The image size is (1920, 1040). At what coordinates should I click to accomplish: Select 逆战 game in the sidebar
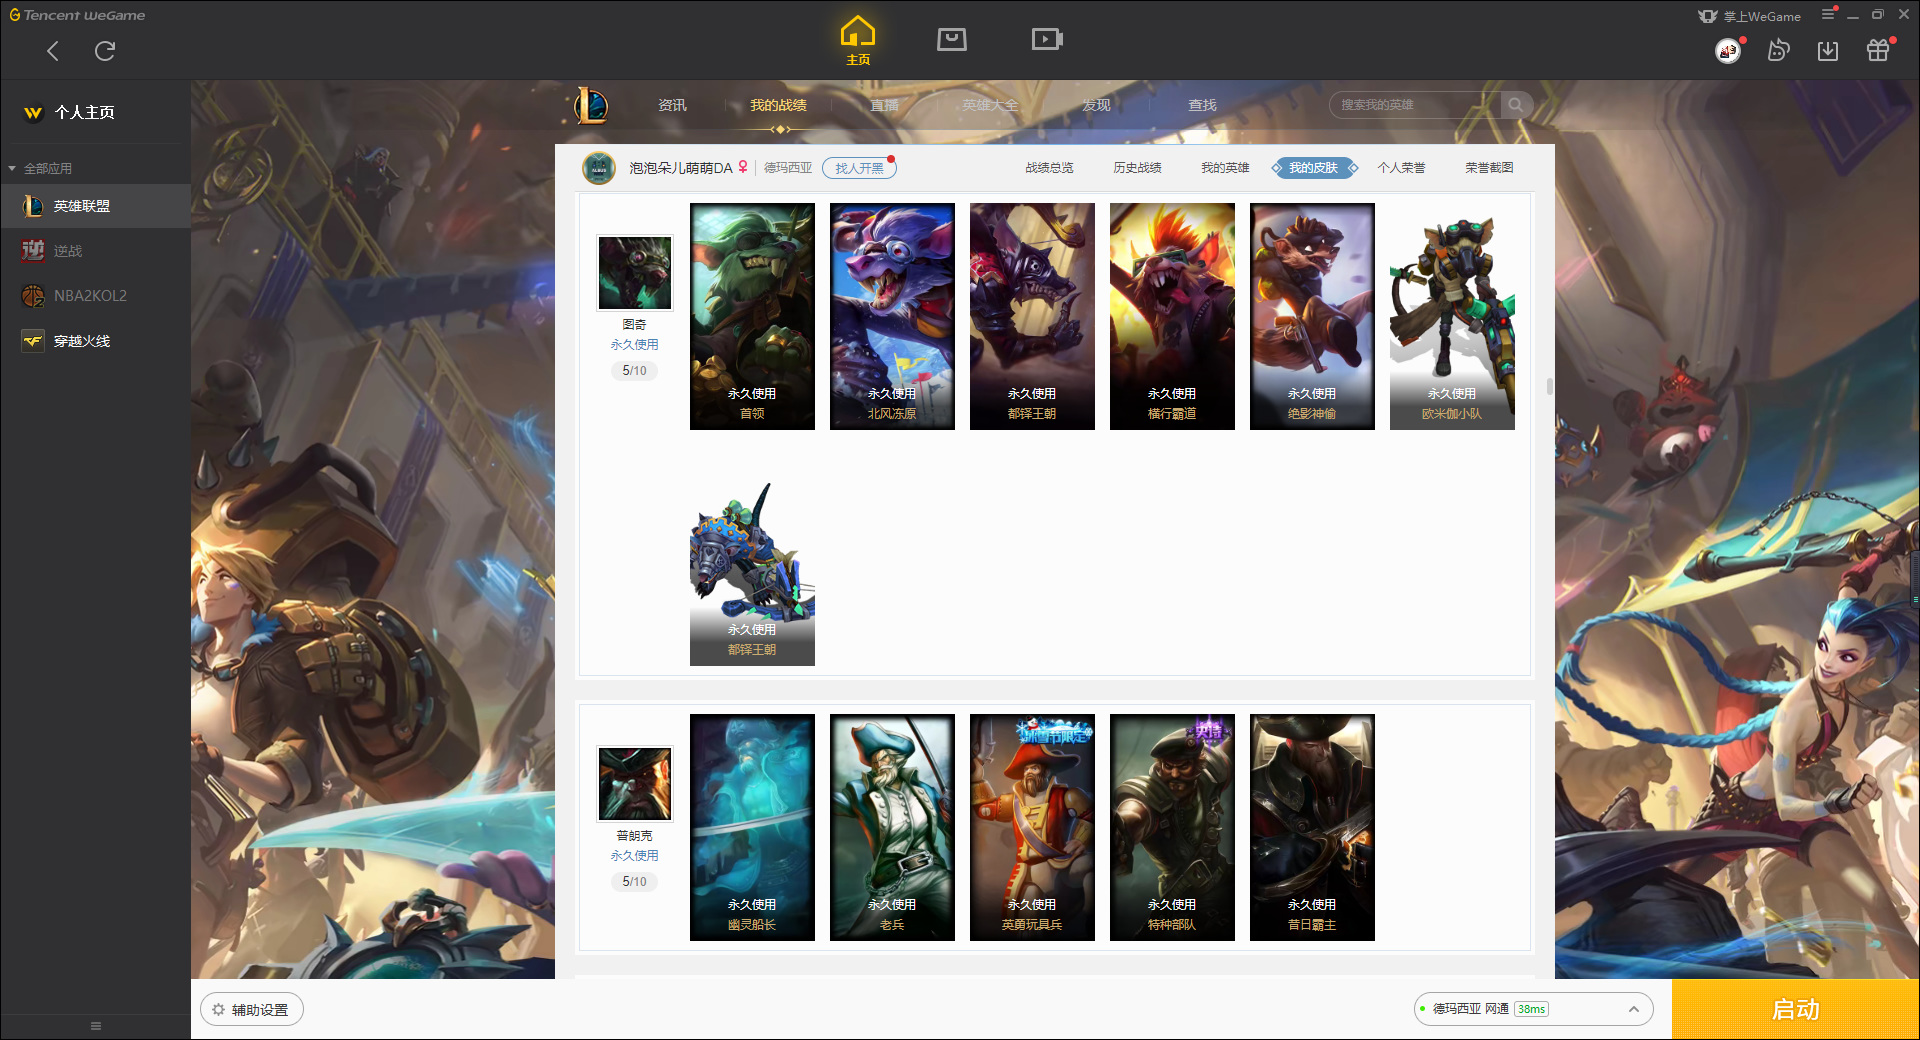[x=95, y=251]
